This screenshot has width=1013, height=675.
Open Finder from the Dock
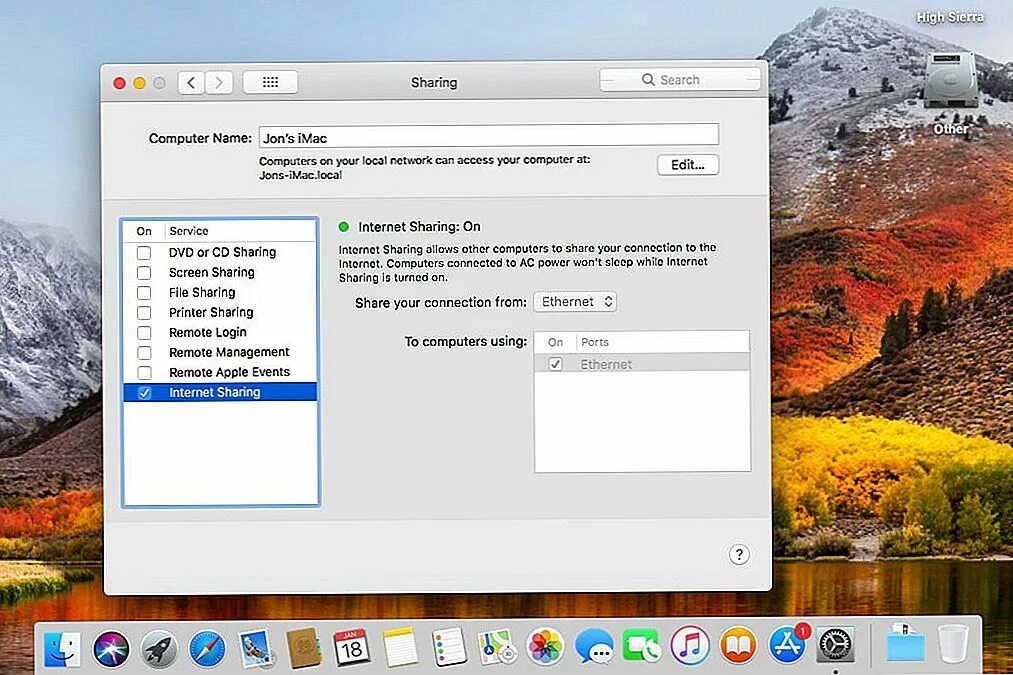63,648
